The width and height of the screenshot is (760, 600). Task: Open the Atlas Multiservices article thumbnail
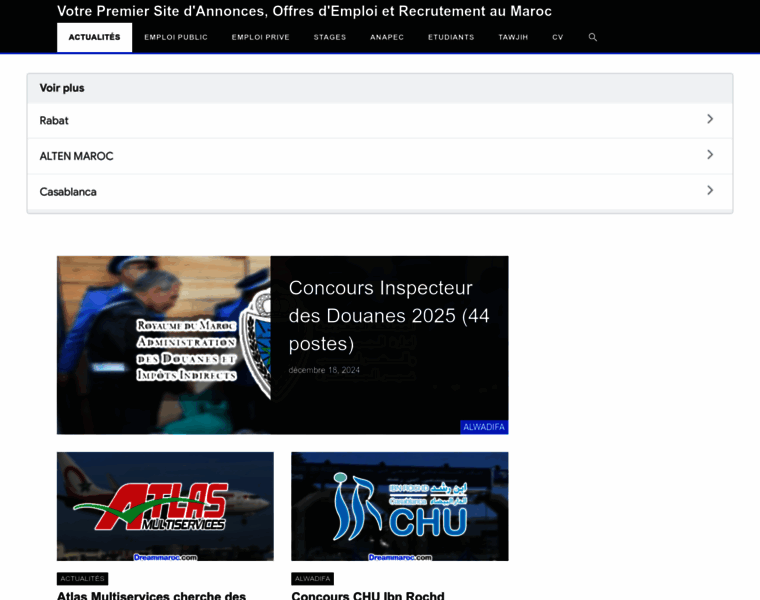click(x=165, y=506)
